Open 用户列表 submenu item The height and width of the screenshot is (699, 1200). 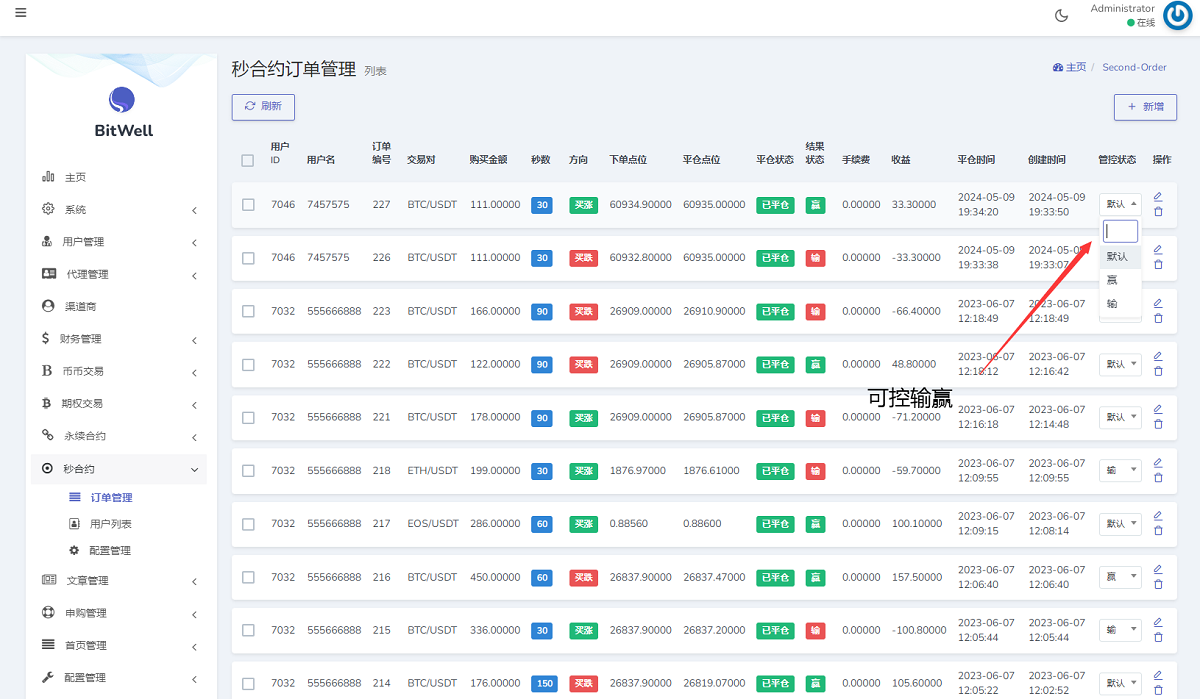click(x=111, y=524)
